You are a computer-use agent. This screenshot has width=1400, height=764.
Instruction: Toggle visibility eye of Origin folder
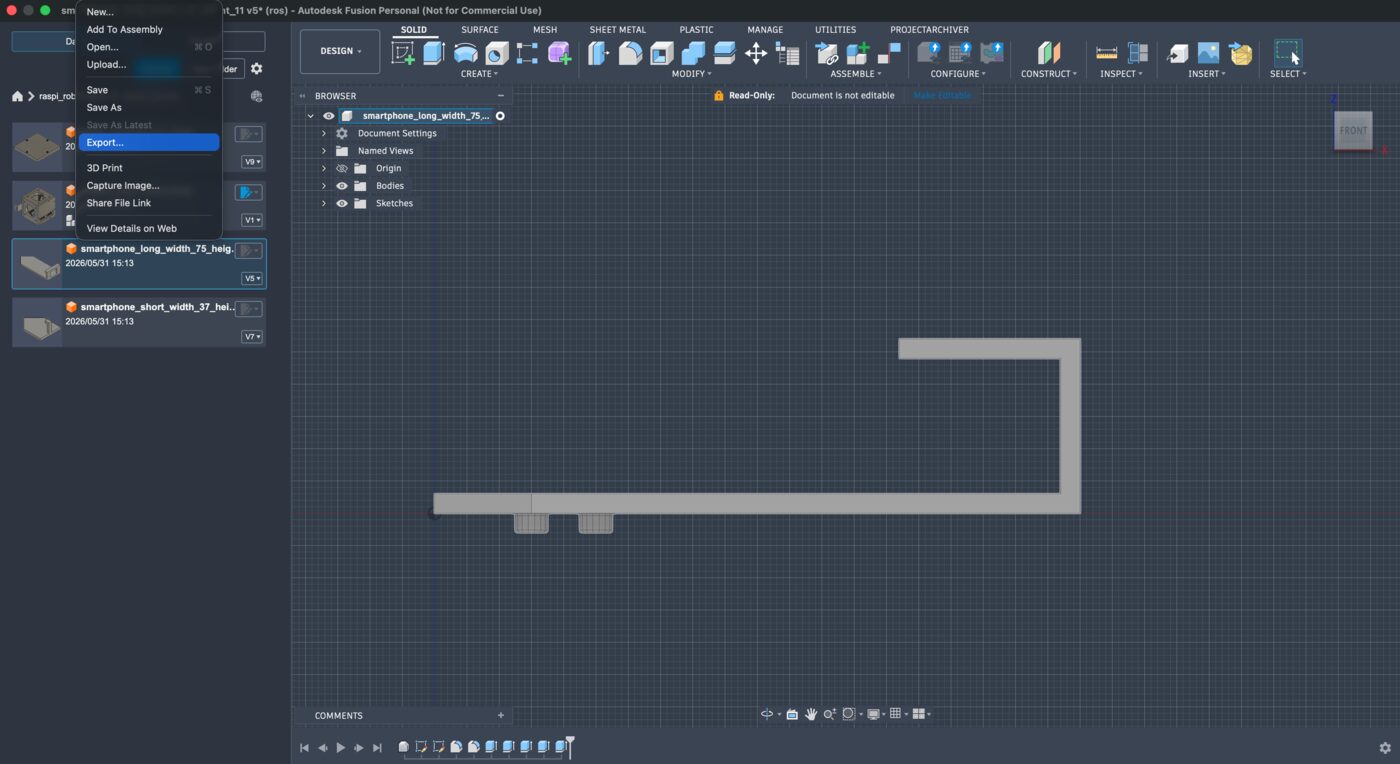coord(342,168)
